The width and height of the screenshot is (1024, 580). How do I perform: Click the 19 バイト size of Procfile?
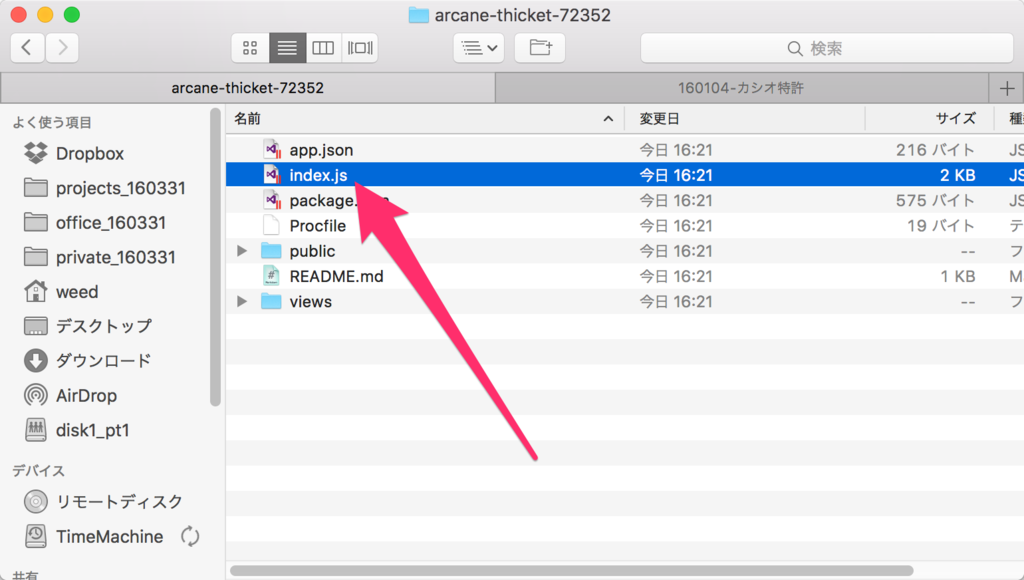pyautogui.click(x=940, y=225)
